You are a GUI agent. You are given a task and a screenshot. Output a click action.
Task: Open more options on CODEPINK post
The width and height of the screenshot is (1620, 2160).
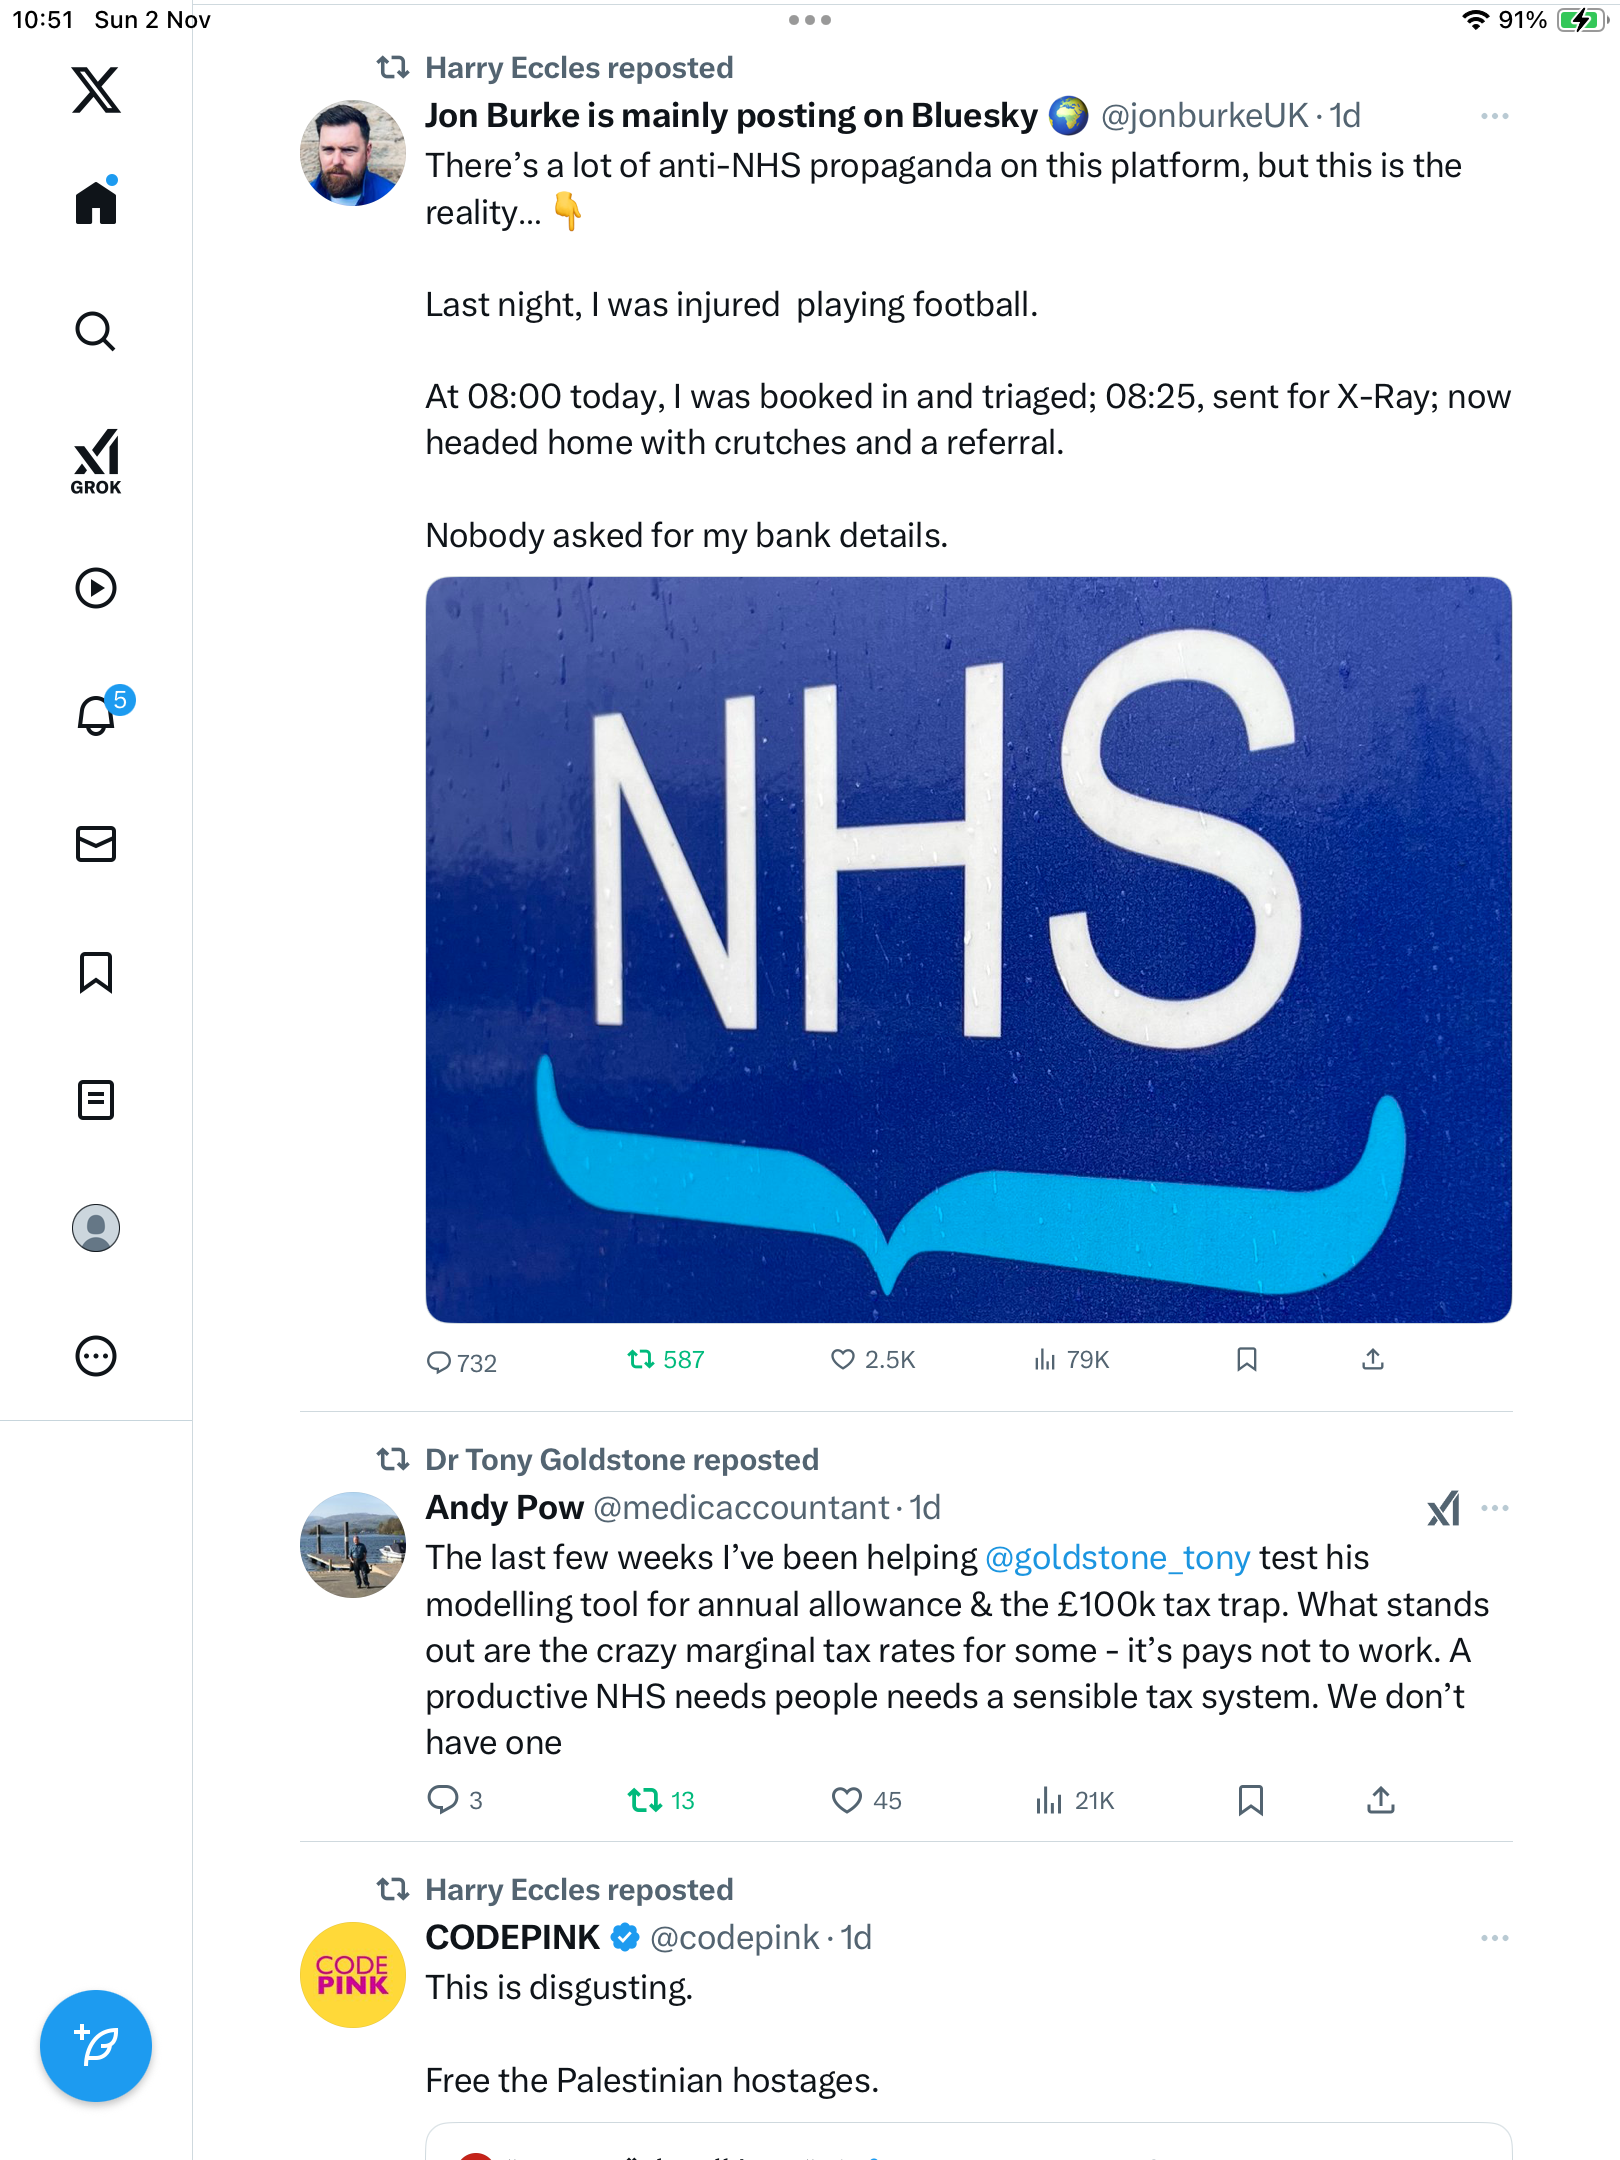point(1494,1938)
